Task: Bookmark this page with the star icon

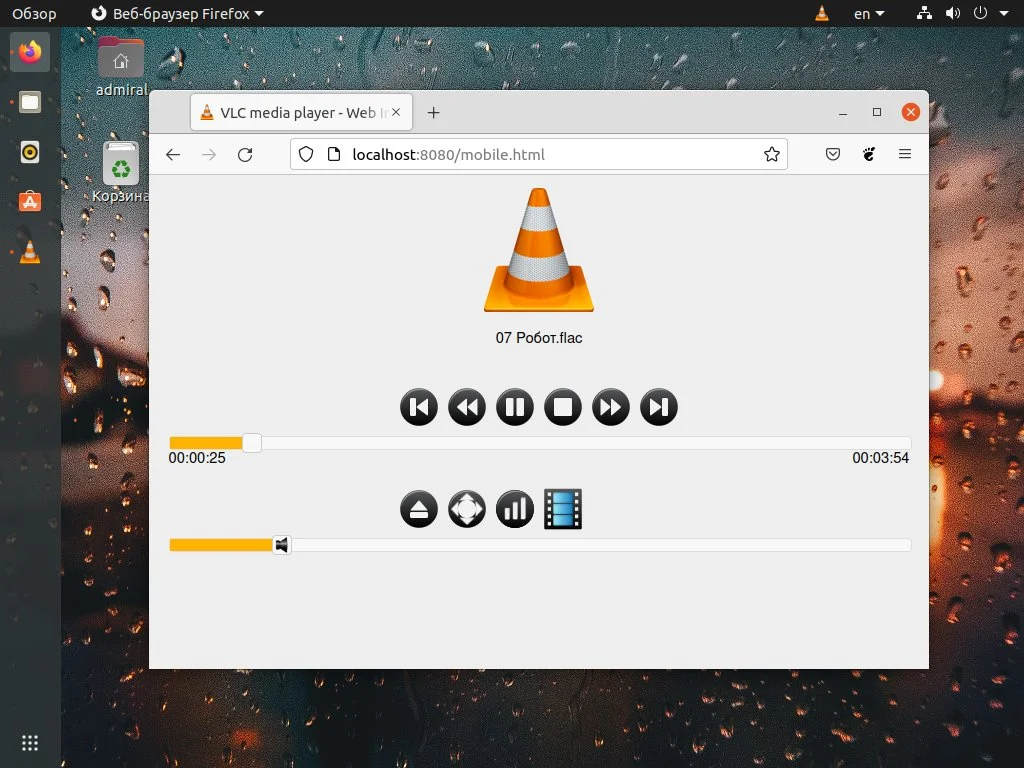Action: [x=771, y=154]
